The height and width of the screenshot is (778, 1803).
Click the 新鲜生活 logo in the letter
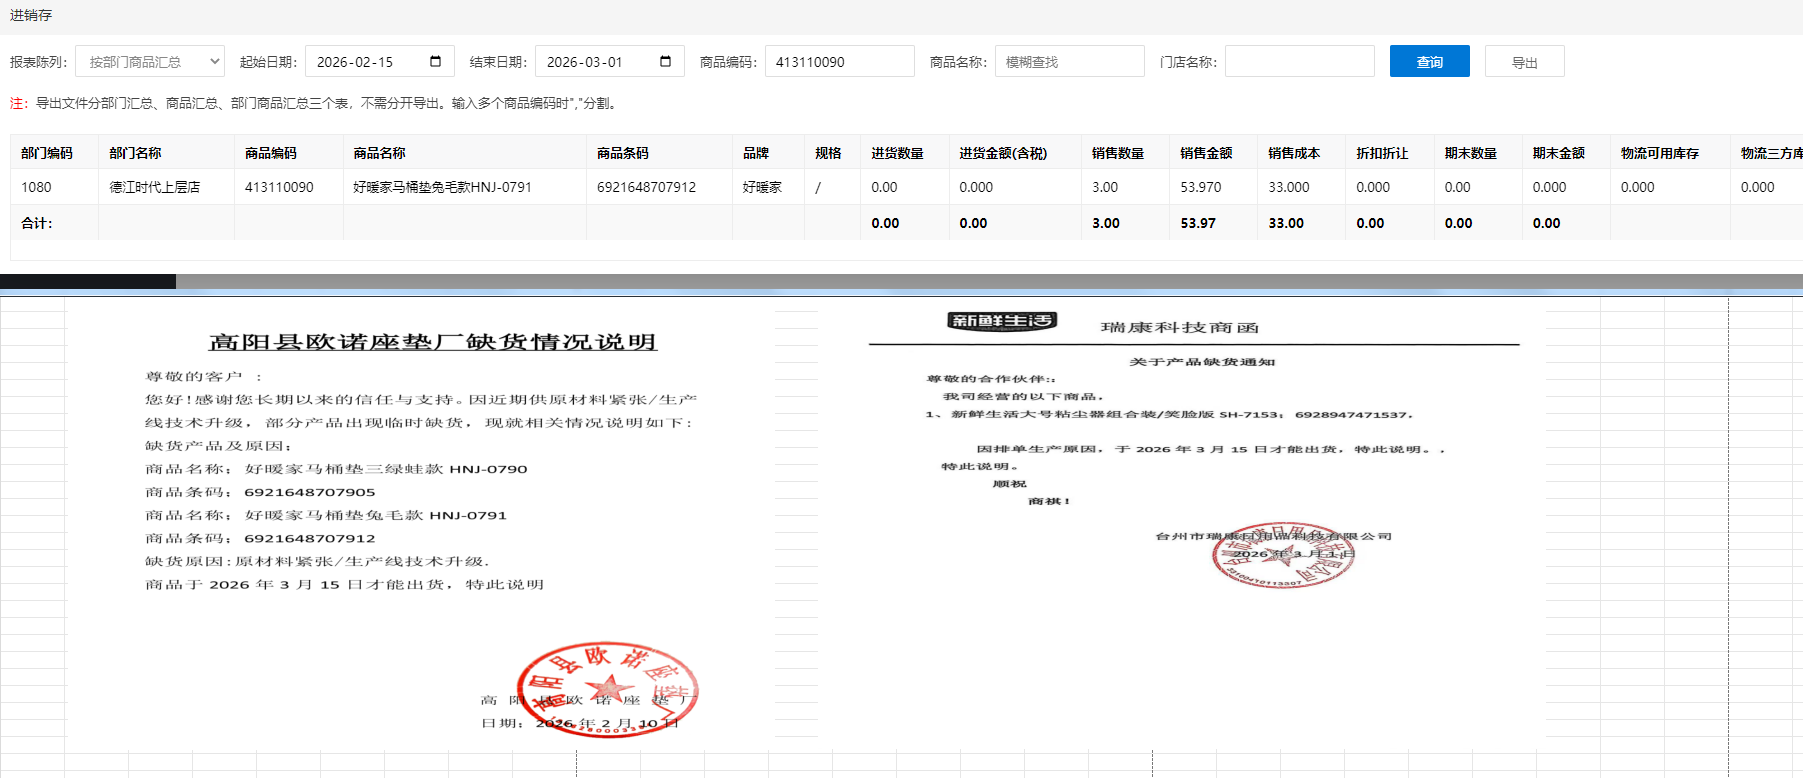[x=1001, y=321]
